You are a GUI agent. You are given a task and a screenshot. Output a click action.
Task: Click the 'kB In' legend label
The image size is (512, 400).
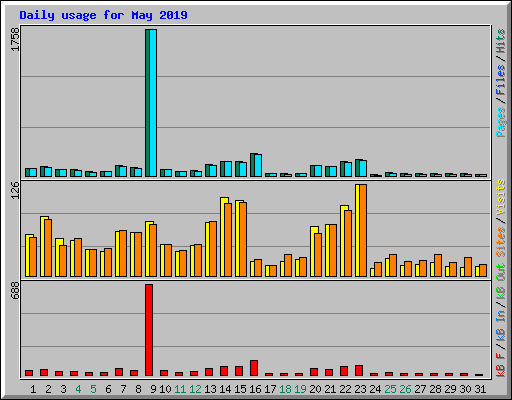click(501, 325)
